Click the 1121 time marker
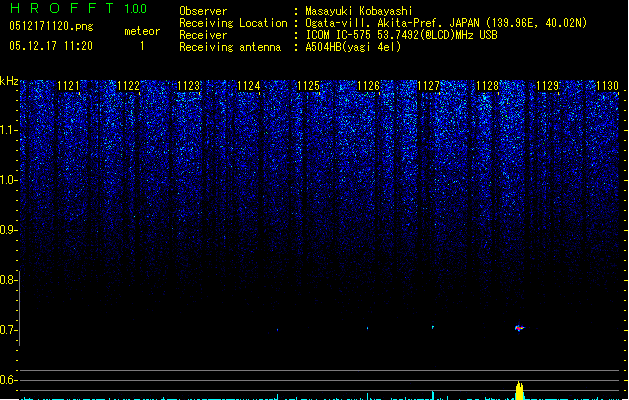Image resolution: width=629 pixels, height=400 pixels. pos(68,86)
